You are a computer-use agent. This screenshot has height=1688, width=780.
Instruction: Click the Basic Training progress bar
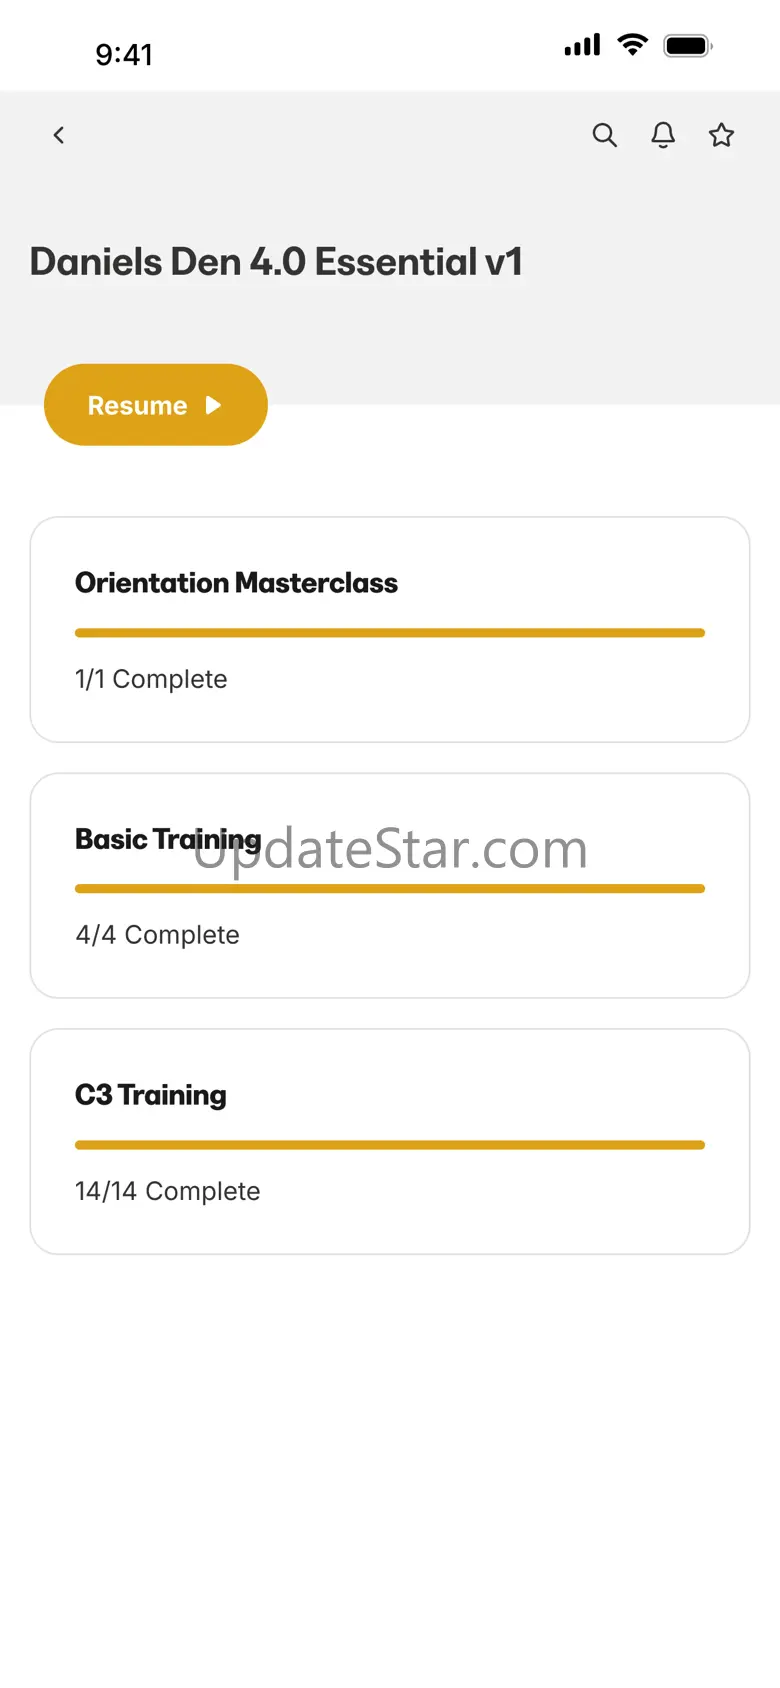click(390, 889)
